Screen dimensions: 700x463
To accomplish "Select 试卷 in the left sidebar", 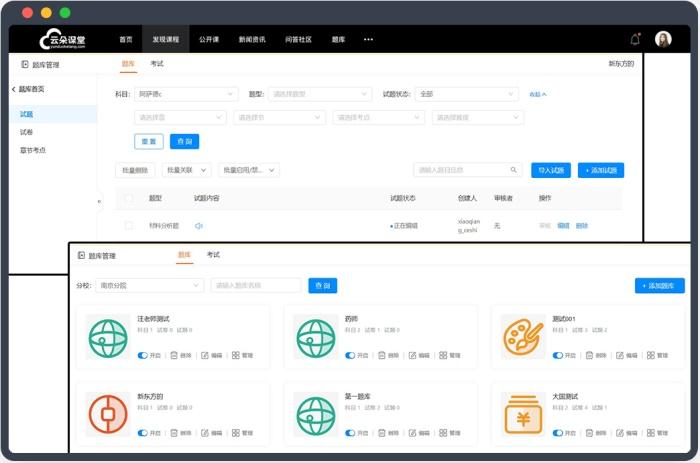I will 26,132.
